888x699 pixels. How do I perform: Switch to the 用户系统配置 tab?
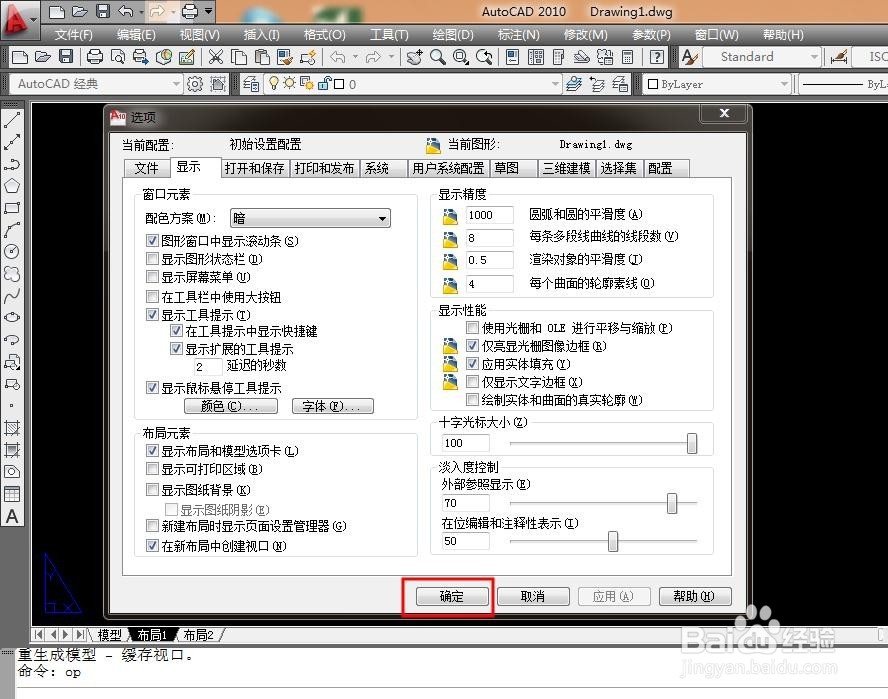click(x=448, y=168)
